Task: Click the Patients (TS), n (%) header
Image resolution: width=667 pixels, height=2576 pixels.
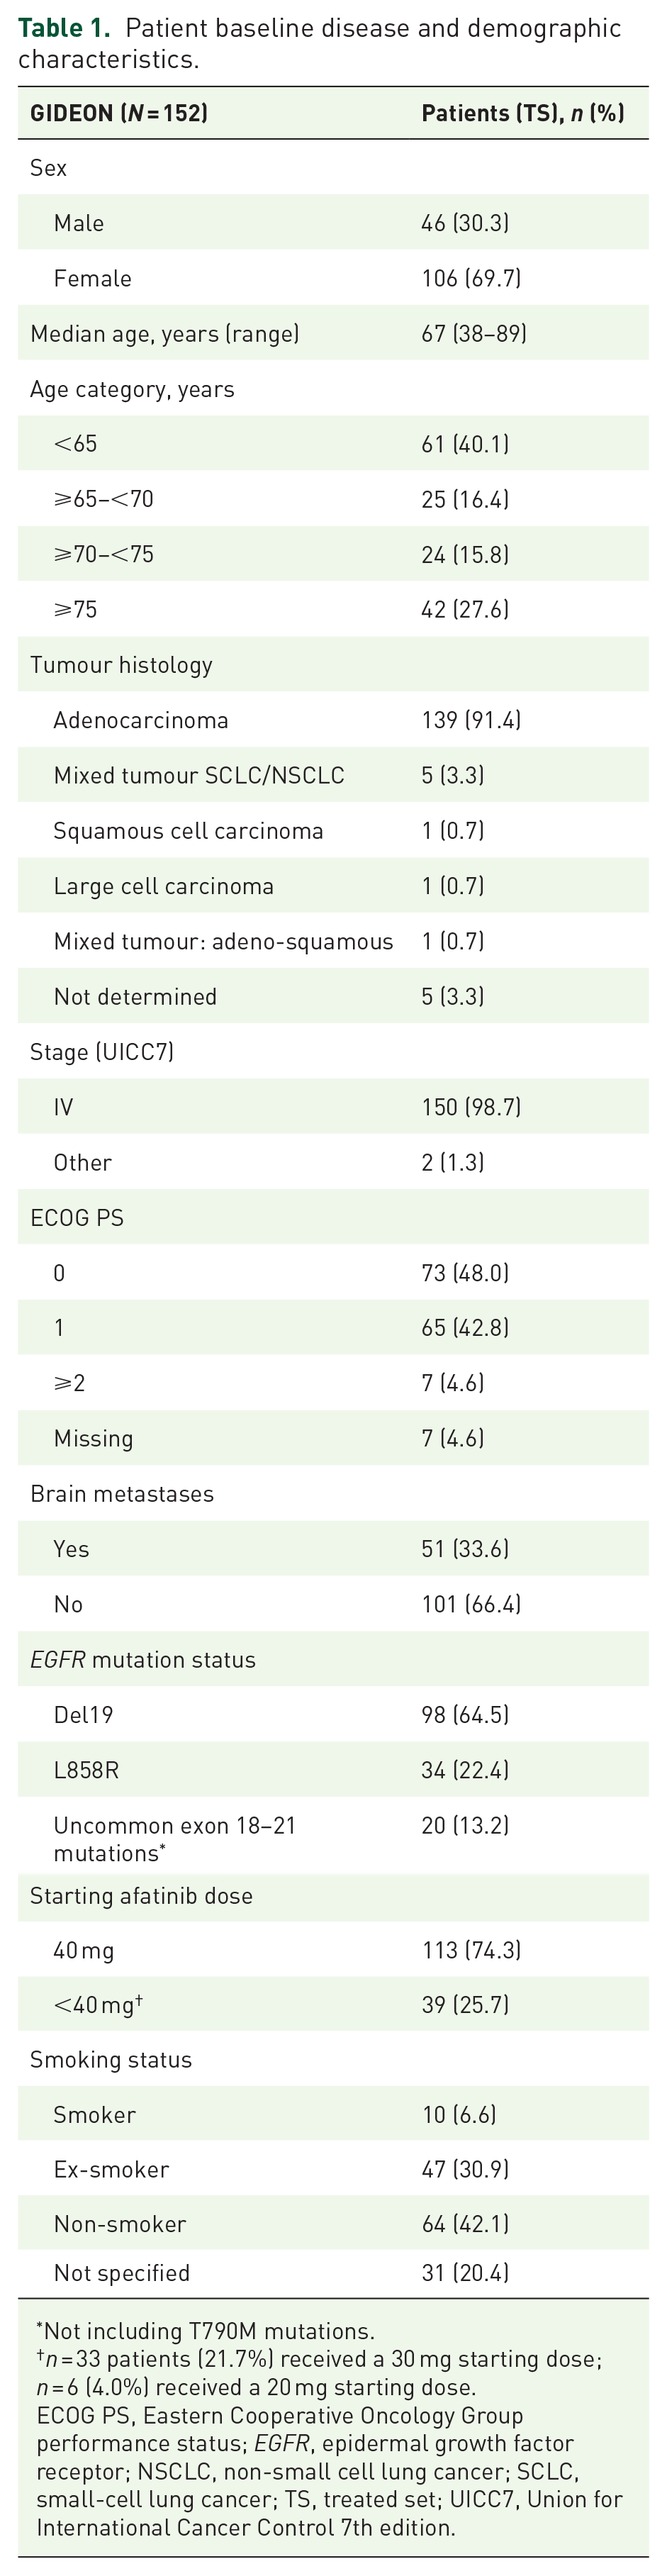Action: point(522,113)
